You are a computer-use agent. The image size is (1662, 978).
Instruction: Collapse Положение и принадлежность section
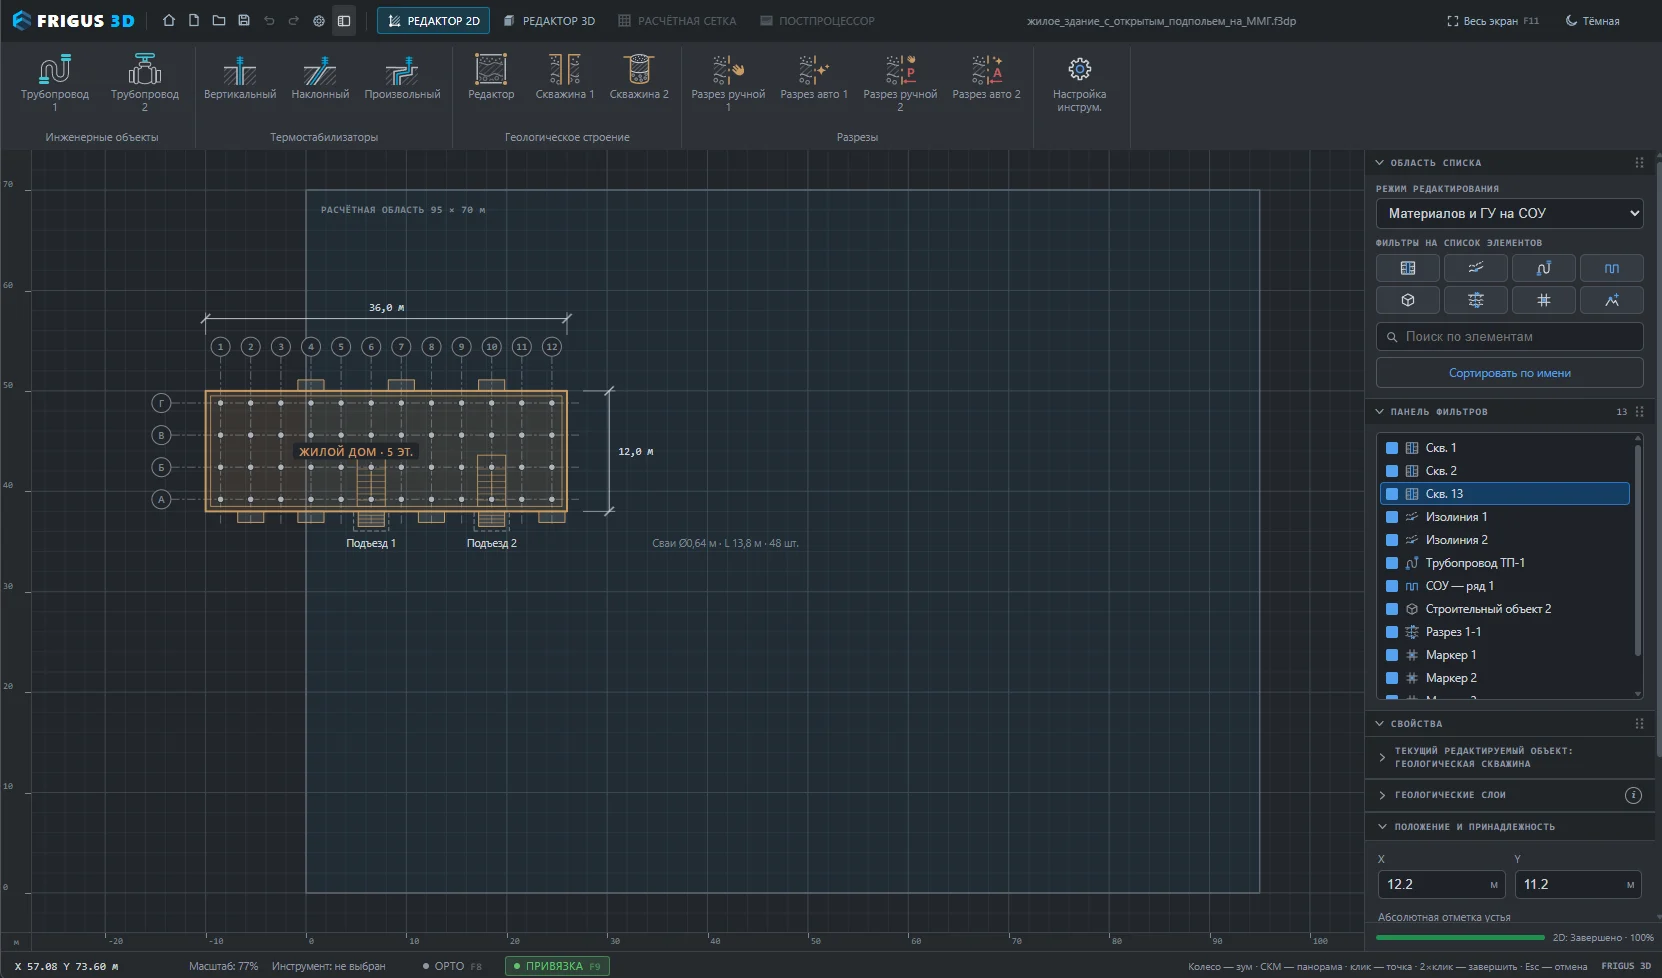tap(1382, 827)
